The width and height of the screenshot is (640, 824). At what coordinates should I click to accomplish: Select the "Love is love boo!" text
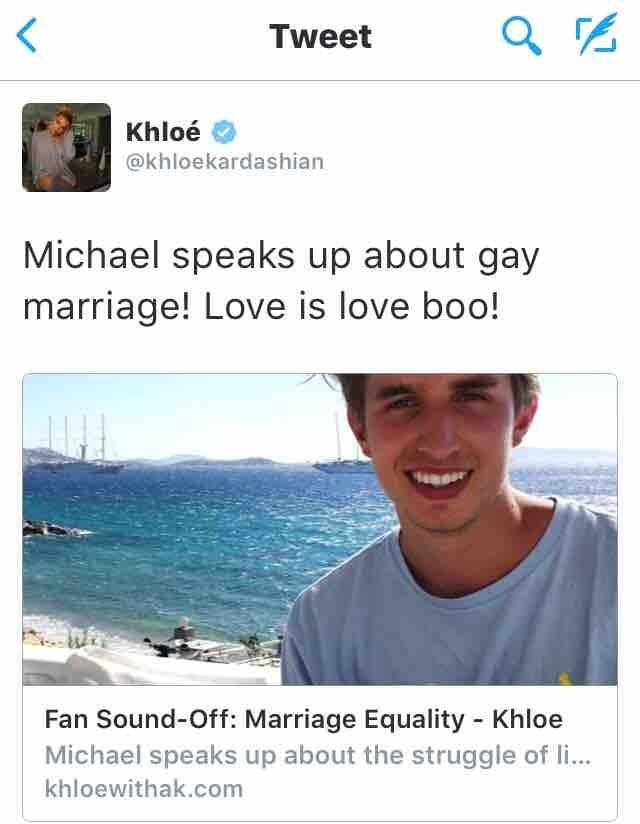[352, 306]
